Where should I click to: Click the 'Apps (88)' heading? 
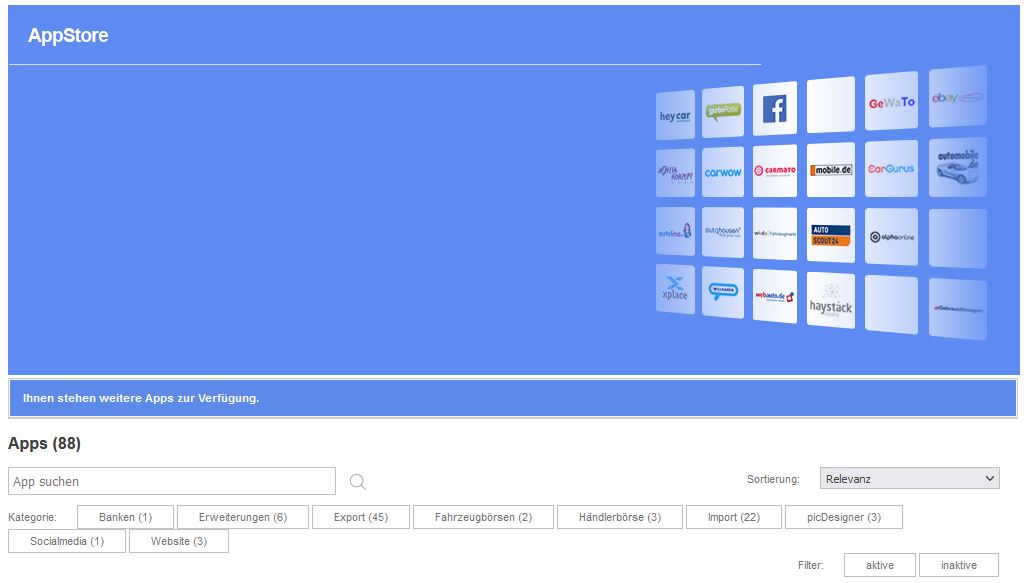pos(44,444)
